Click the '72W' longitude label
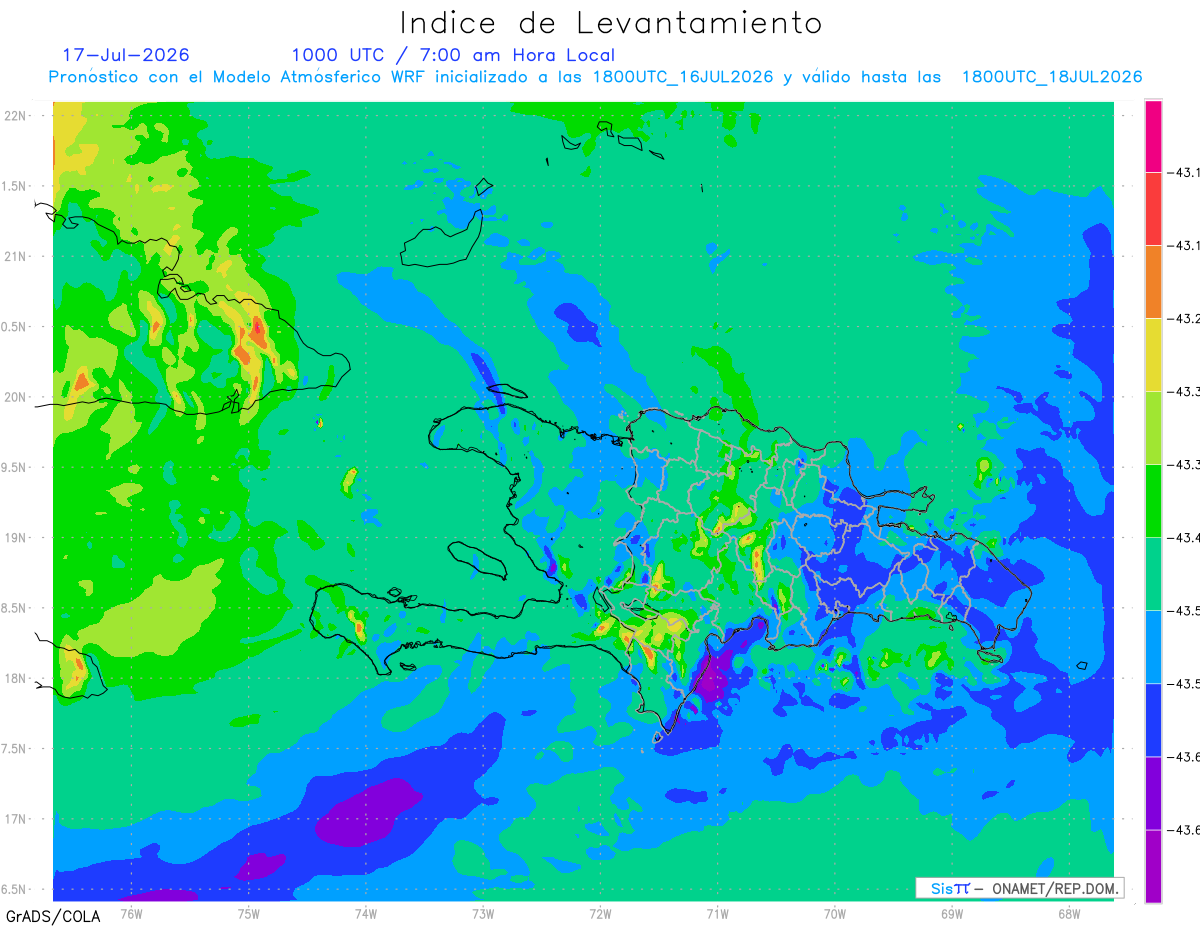Image resolution: width=1200 pixels, height=927 pixels. pos(600,913)
